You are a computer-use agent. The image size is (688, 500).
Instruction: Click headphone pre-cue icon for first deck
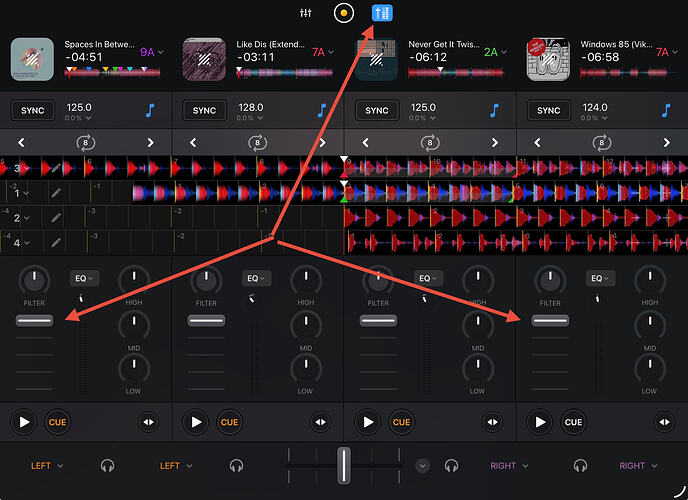point(107,465)
